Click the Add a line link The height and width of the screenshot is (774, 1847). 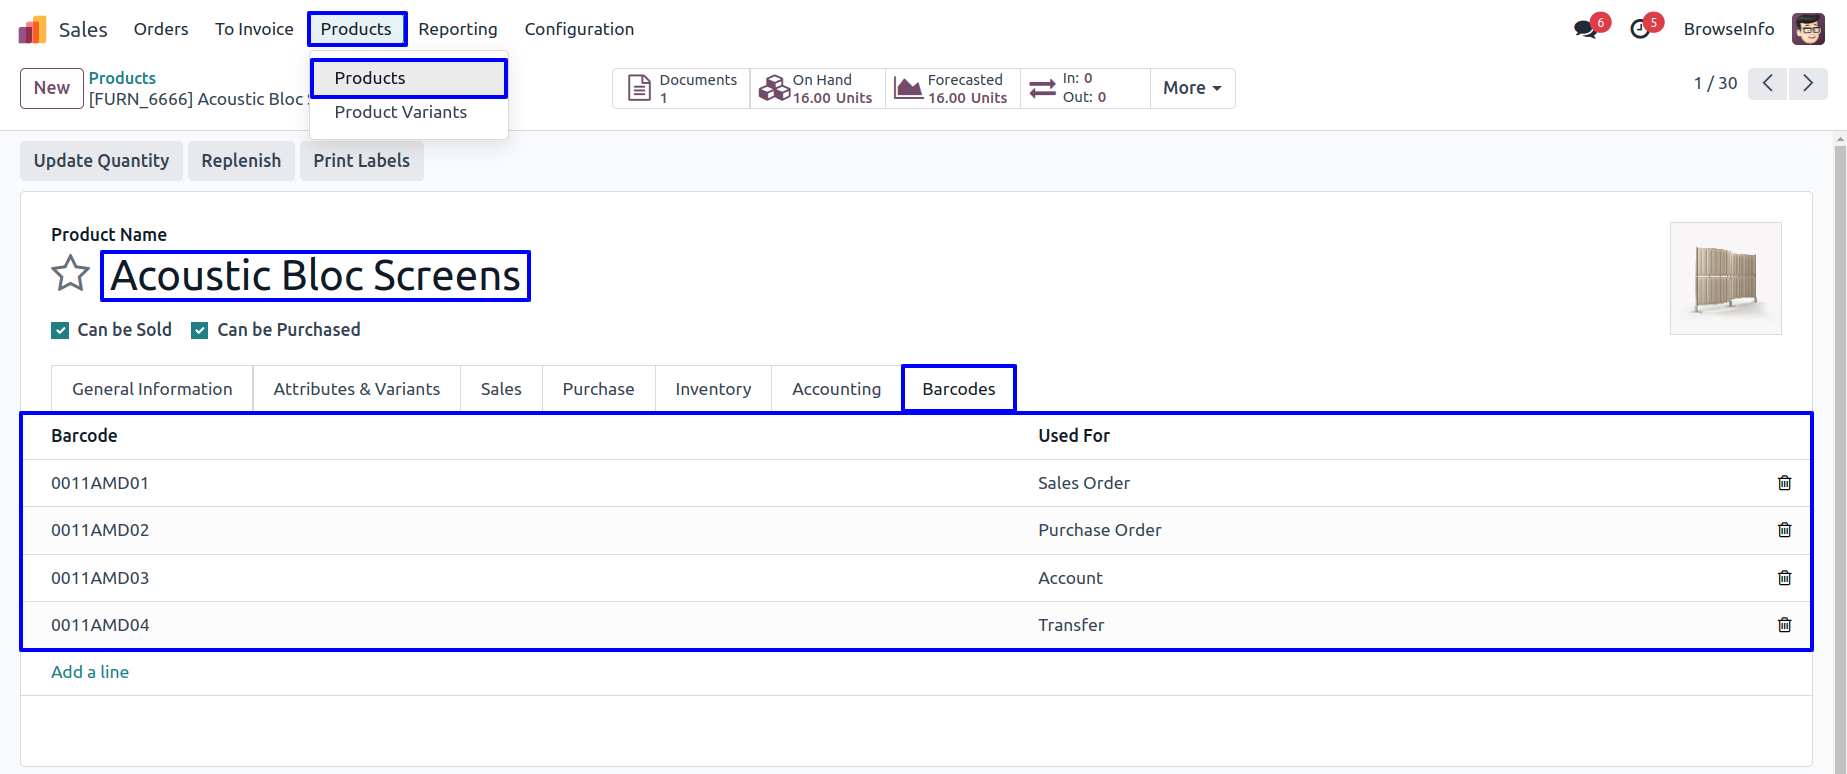click(x=90, y=672)
